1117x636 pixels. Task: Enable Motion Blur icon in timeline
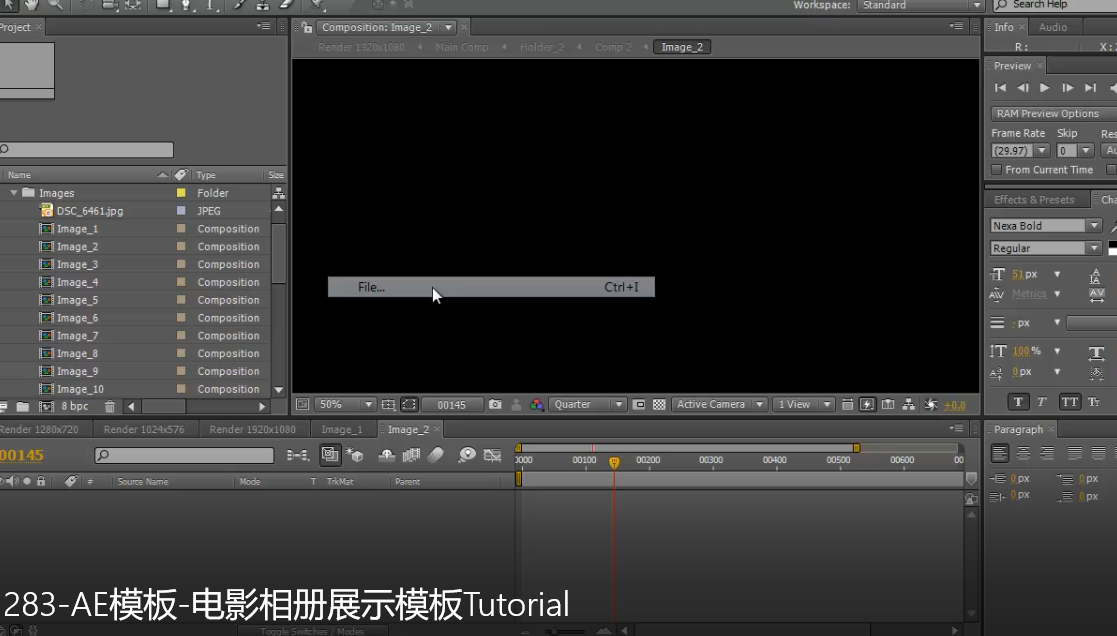[435, 455]
